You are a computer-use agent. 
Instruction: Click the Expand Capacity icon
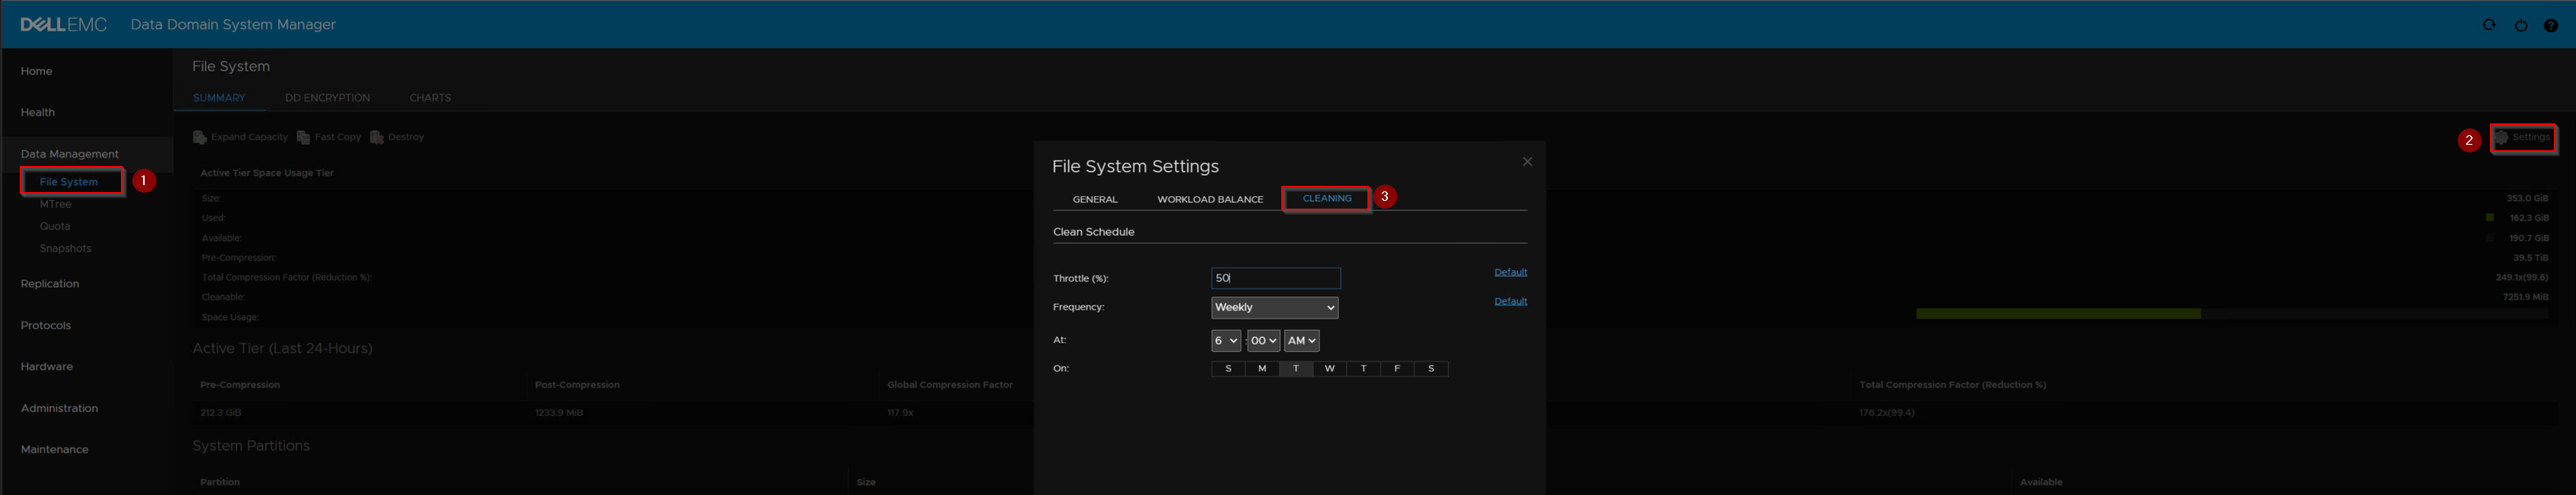tap(200, 137)
